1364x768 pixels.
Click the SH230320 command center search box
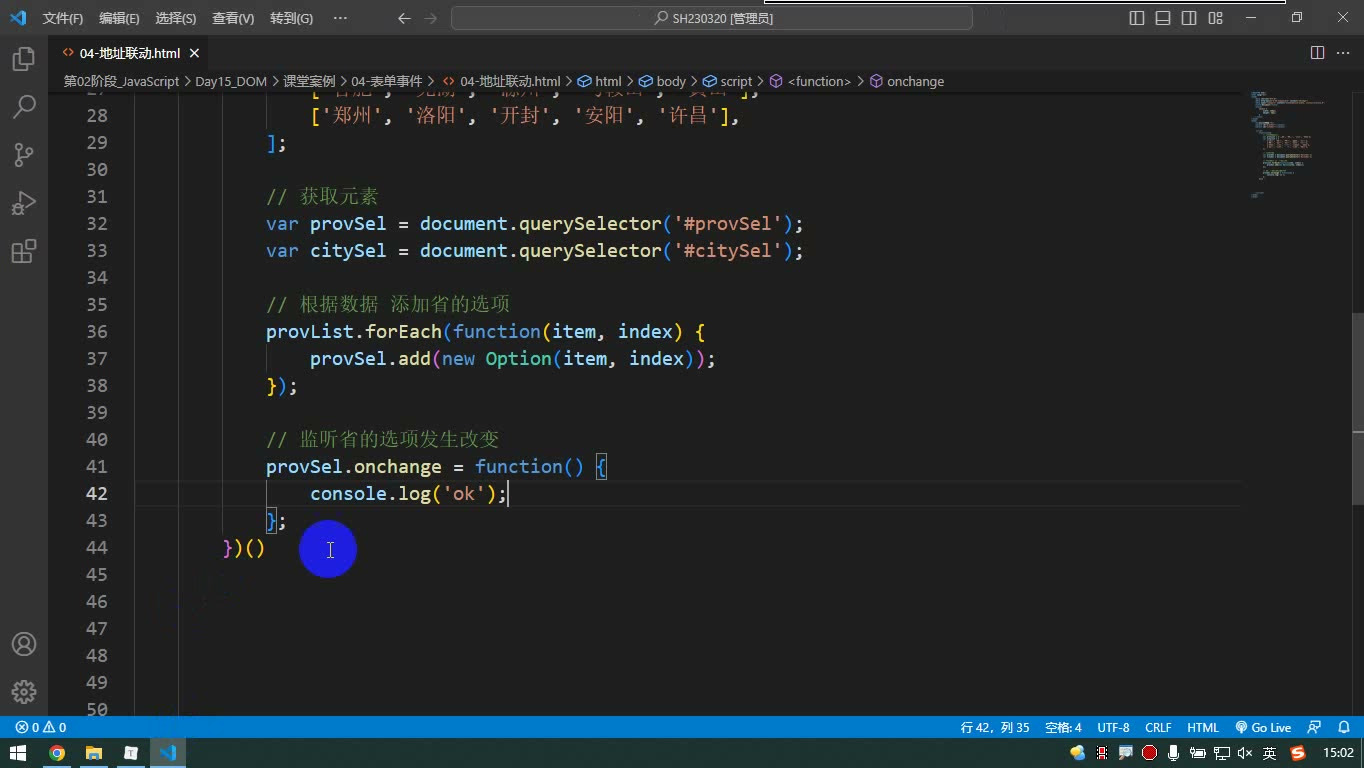(x=712, y=18)
